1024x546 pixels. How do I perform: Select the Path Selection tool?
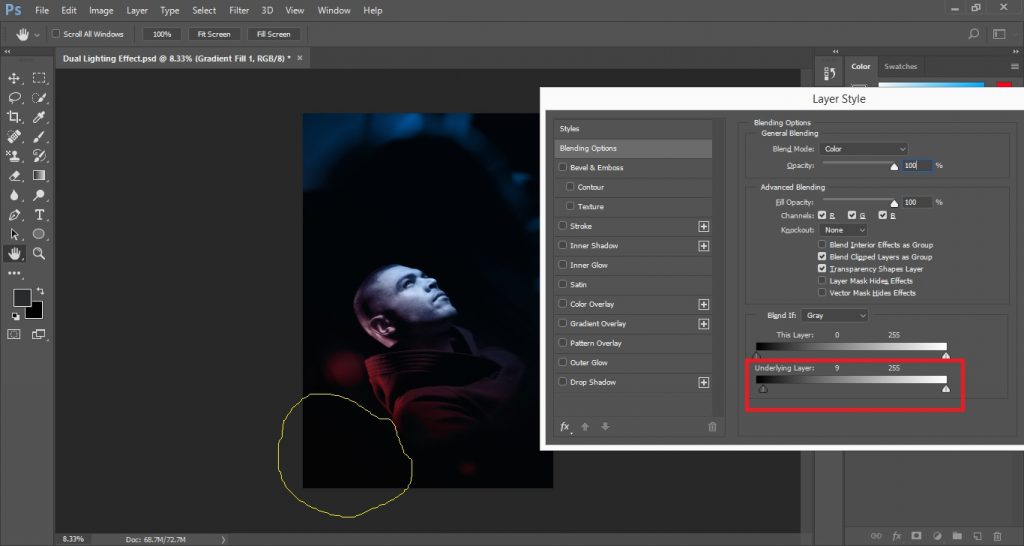pos(14,234)
